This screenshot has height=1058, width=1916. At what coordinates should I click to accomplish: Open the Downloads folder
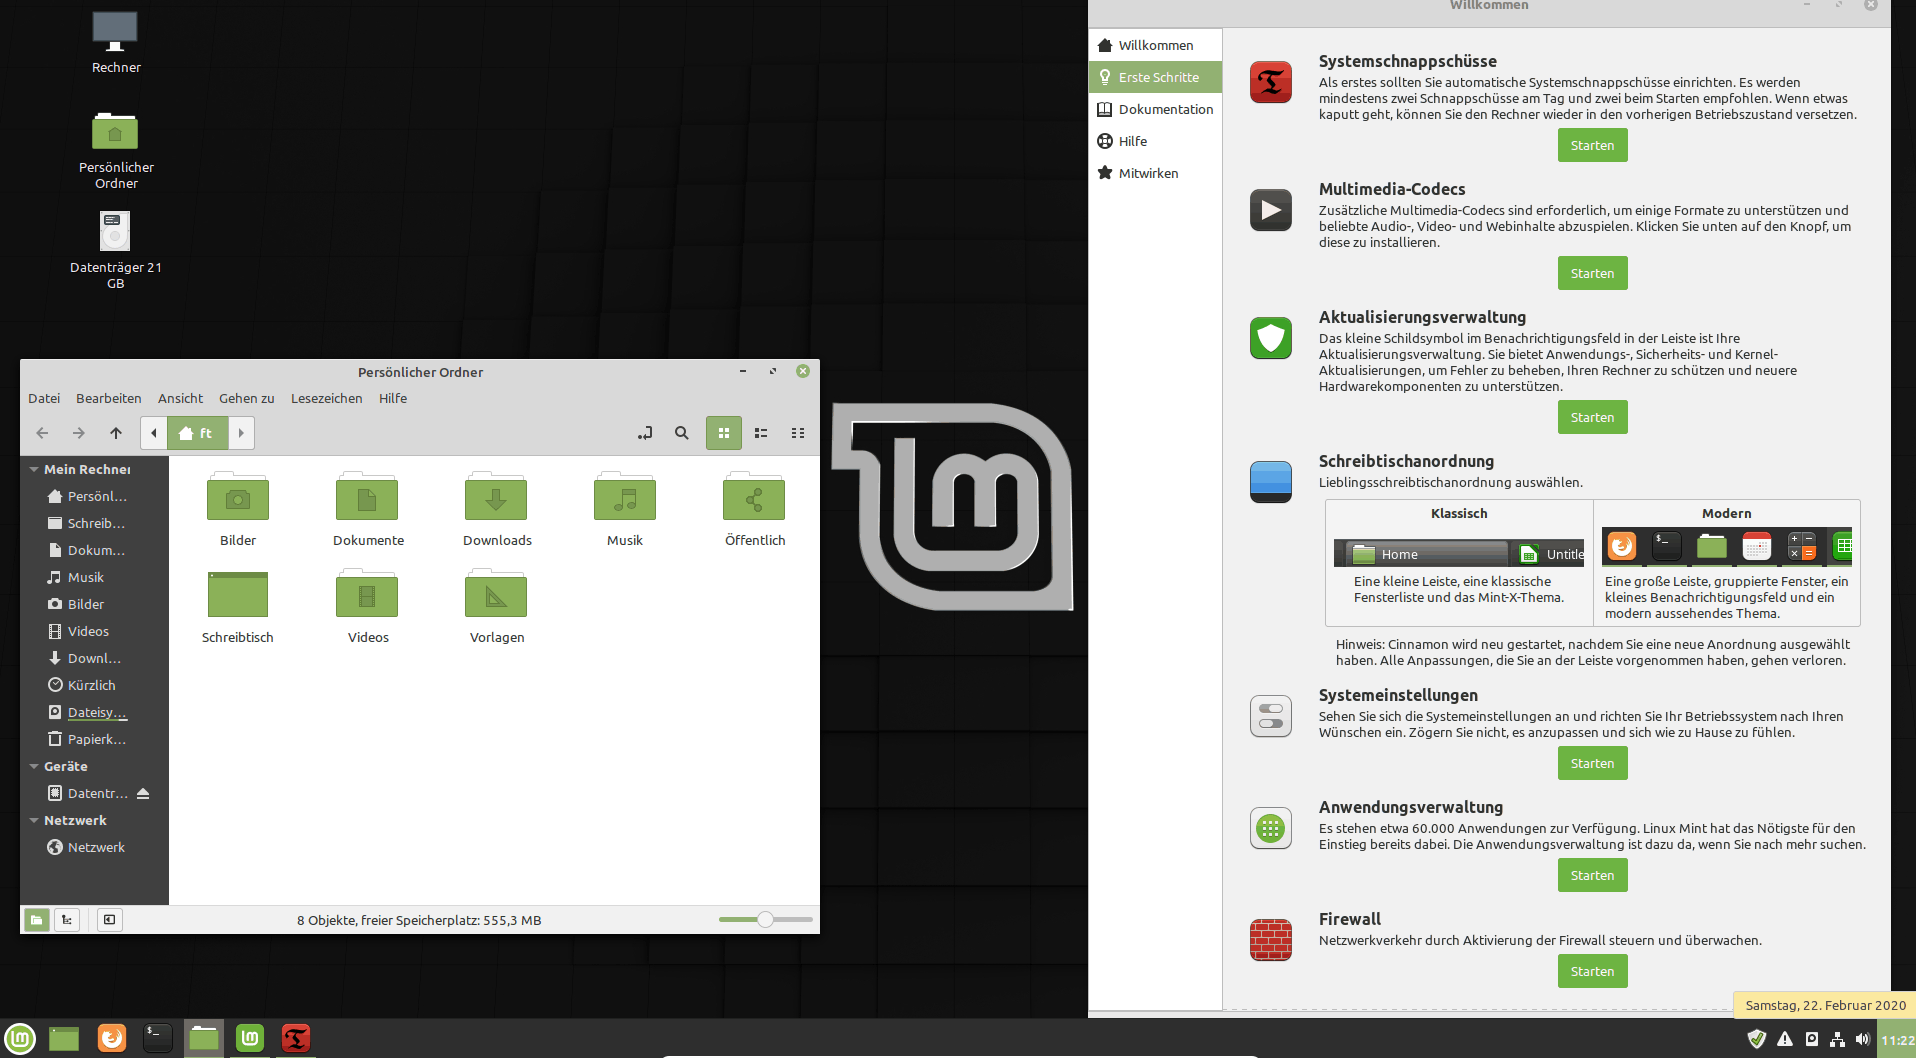click(497, 509)
